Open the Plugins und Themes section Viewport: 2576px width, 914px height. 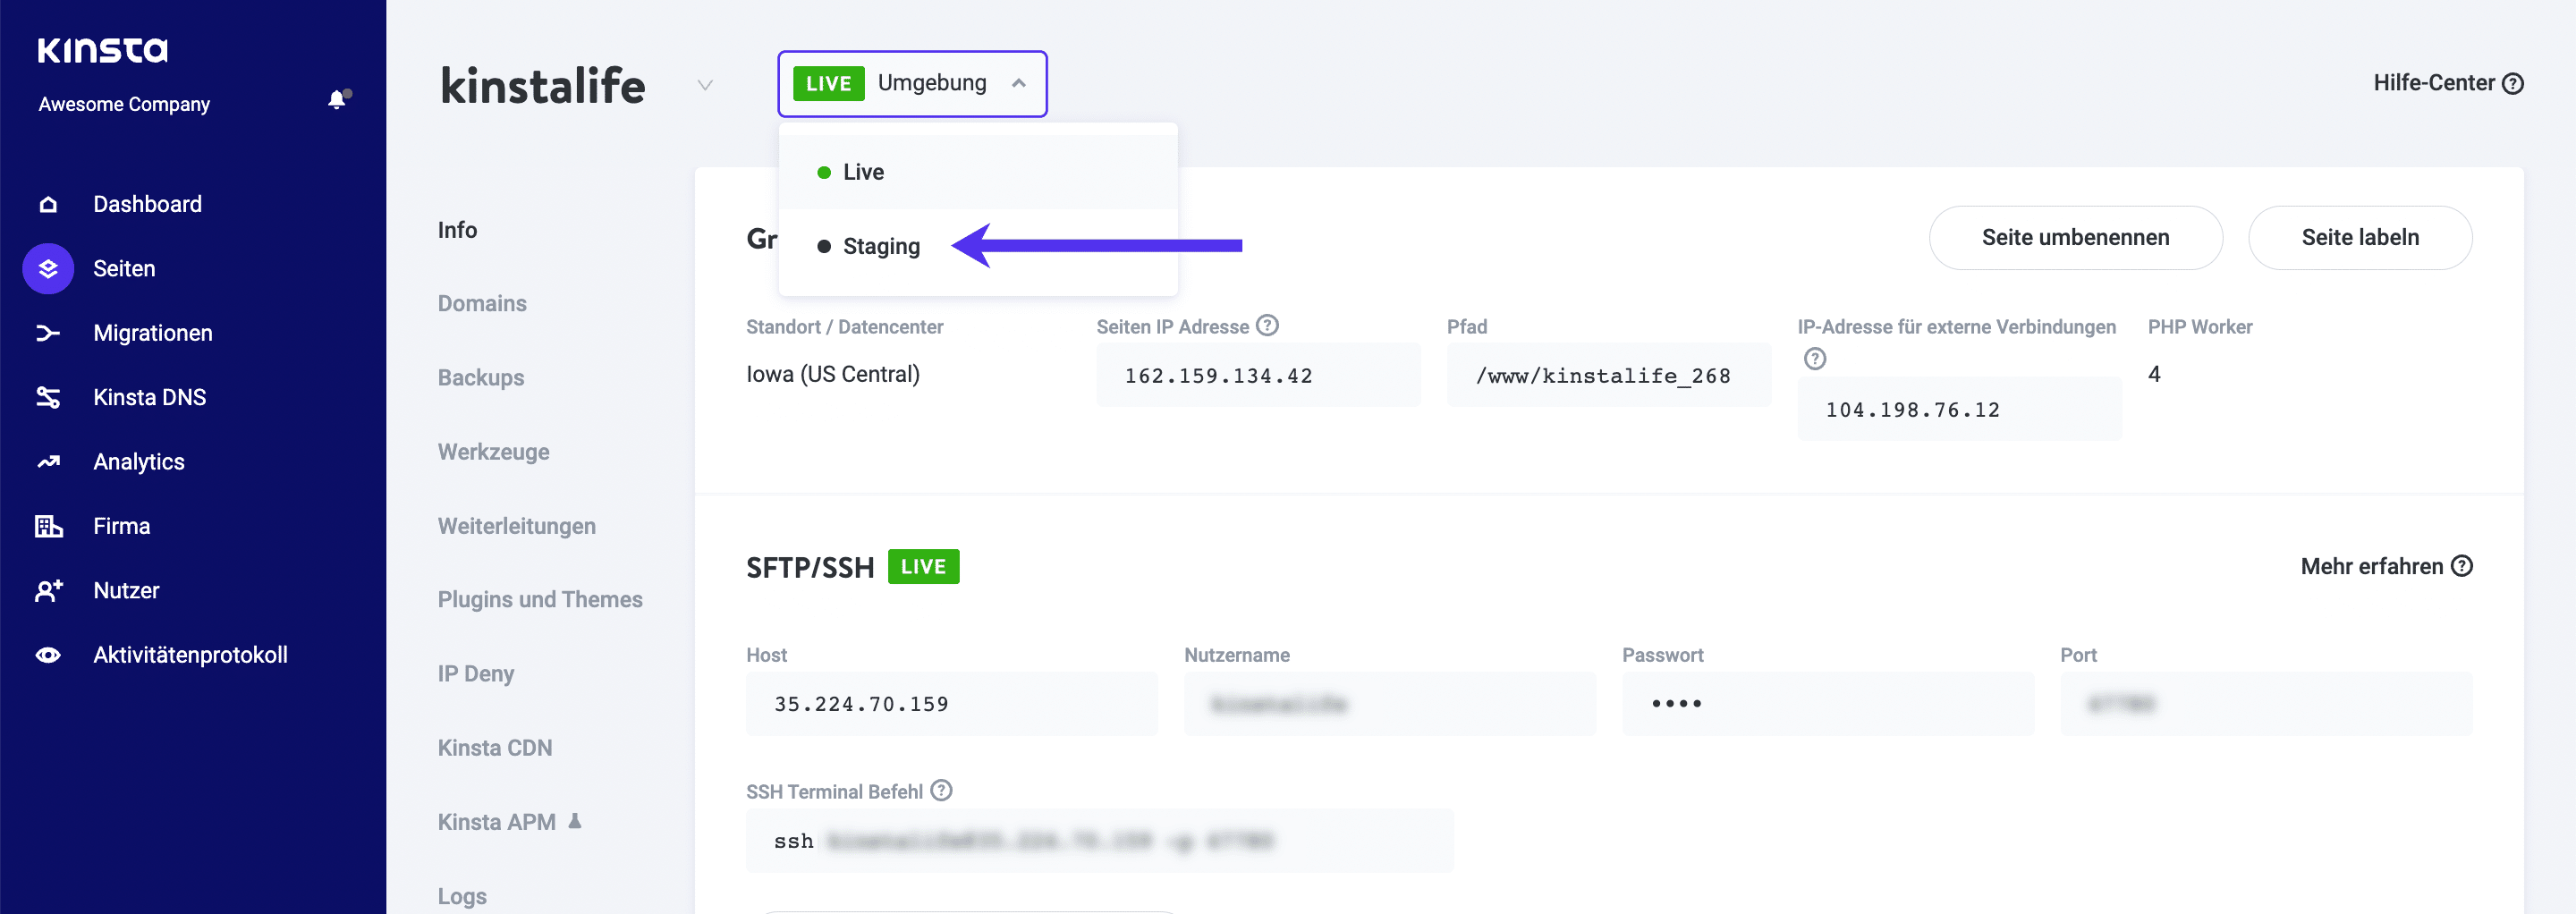point(540,599)
